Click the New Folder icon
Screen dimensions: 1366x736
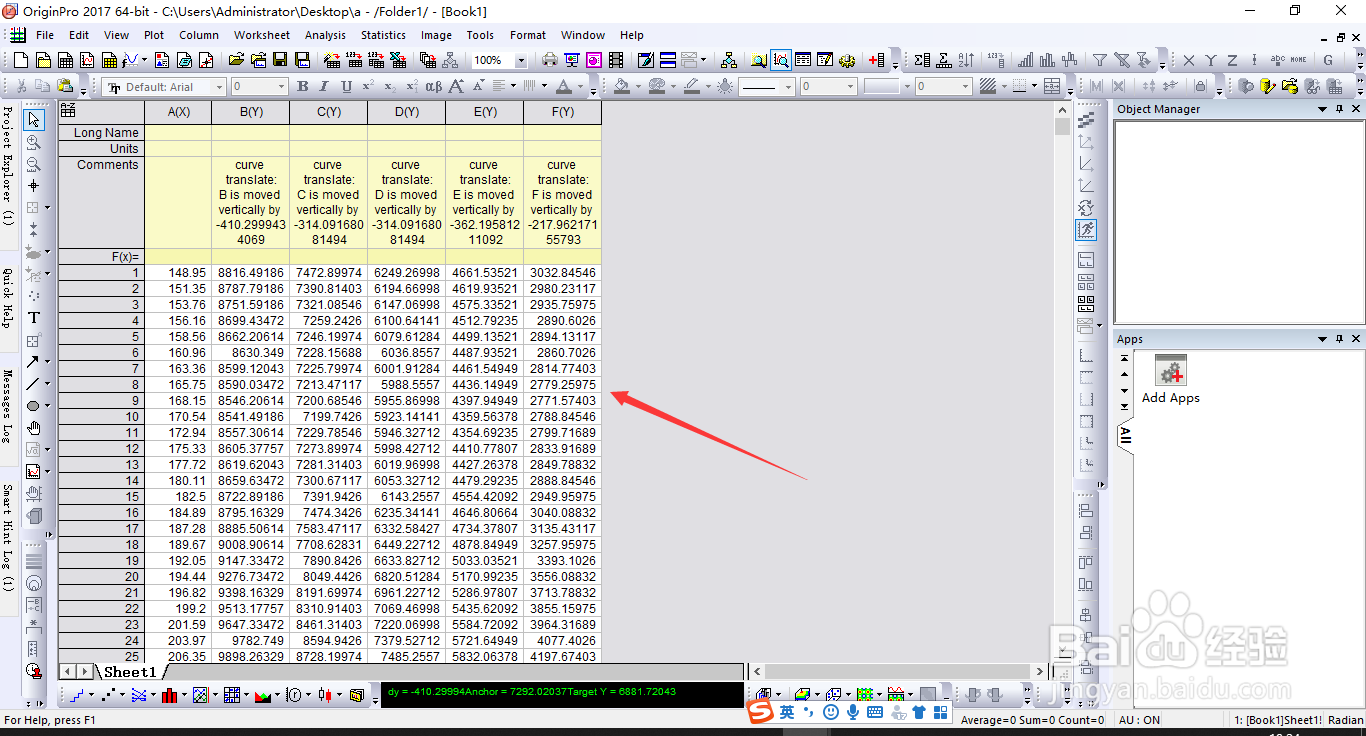click(x=44, y=60)
